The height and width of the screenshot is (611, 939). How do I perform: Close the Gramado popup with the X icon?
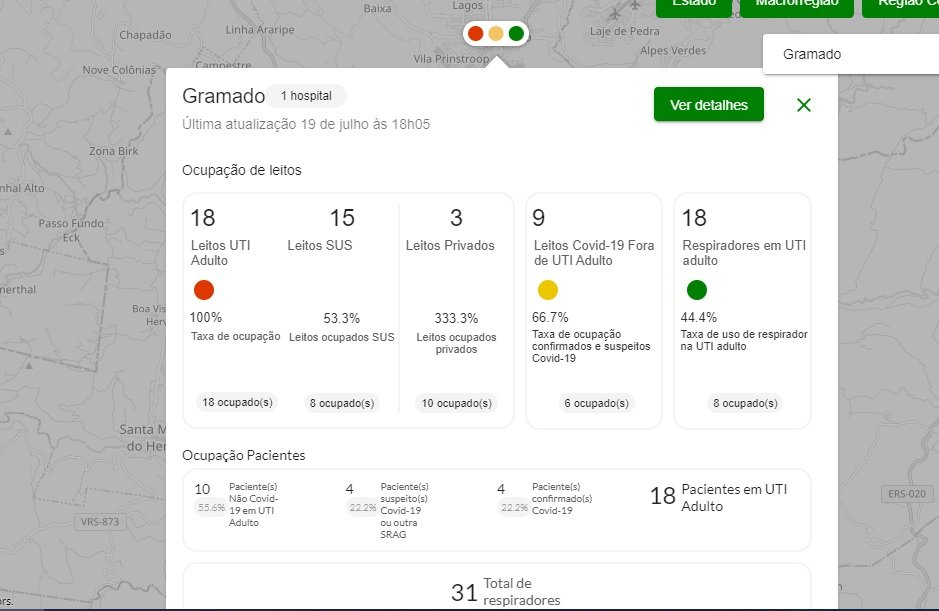pos(804,105)
